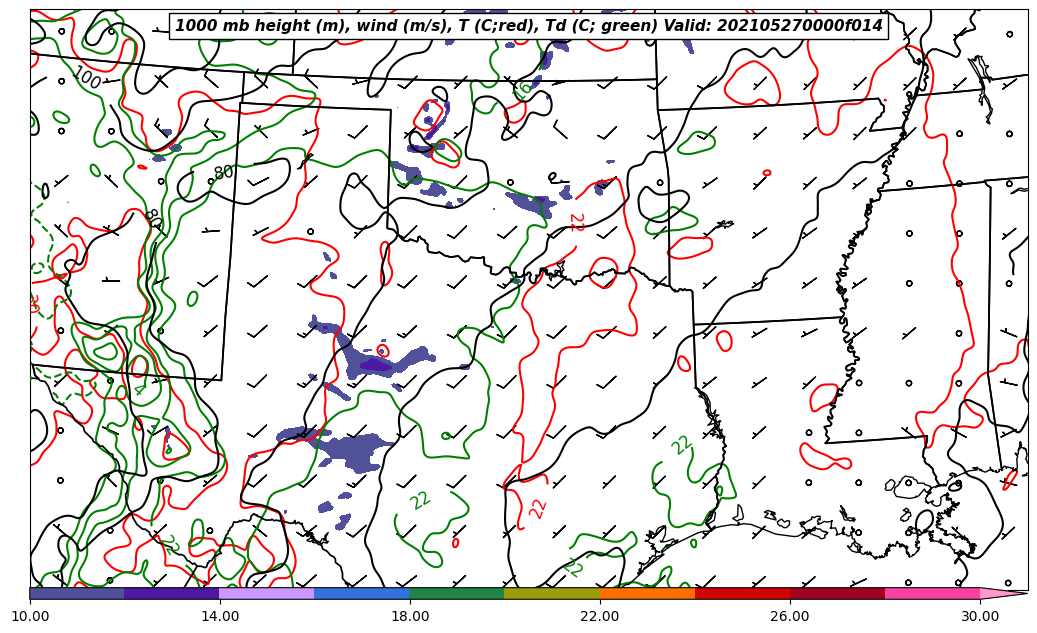Click the 22.00 colorbar tick label
The image size is (1037, 633).
pos(600,616)
